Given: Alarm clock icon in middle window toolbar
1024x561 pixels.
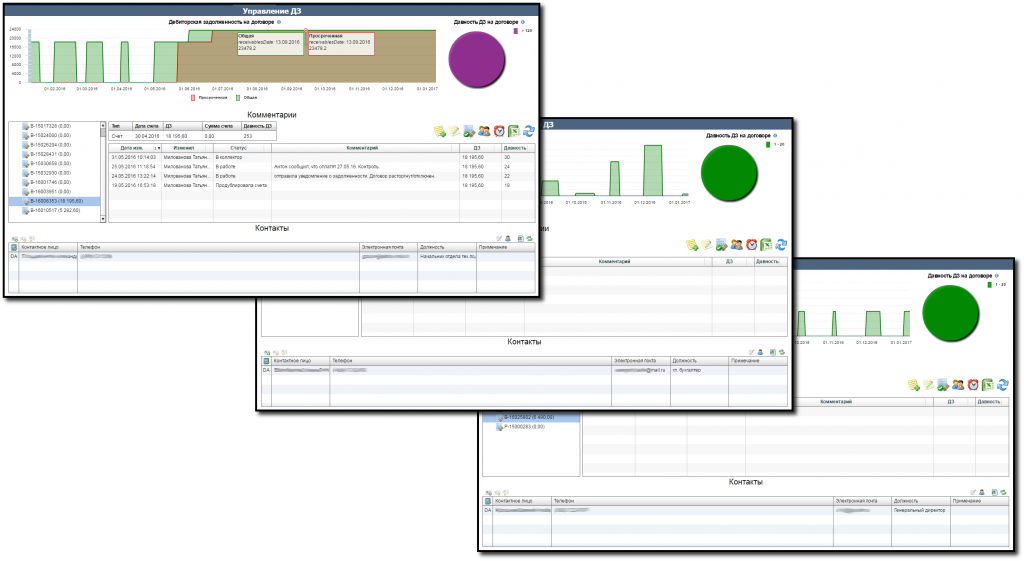Looking at the screenshot, I should tap(752, 244).
